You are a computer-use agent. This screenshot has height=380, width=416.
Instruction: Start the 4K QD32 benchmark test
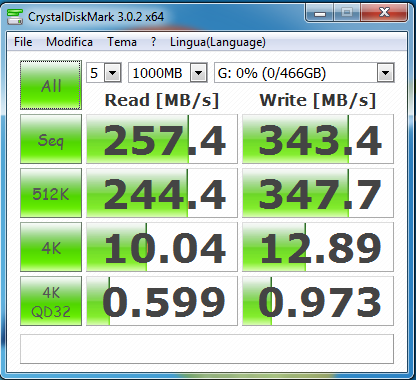(x=51, y=301)
